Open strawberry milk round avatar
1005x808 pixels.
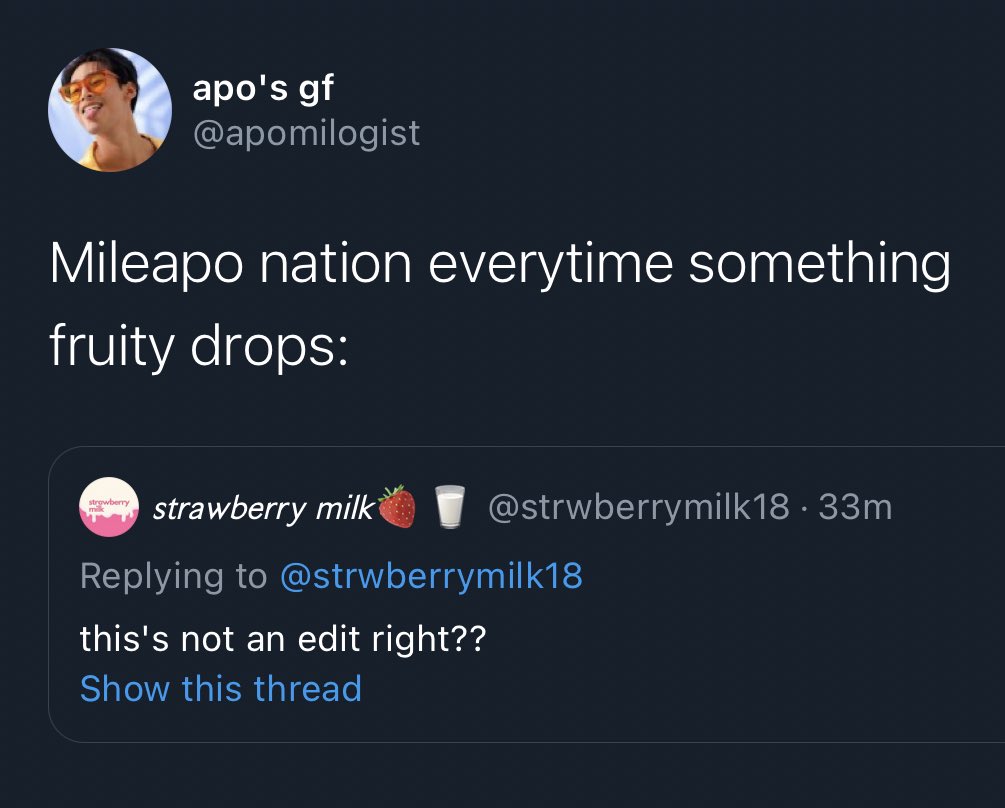[109, 507]
